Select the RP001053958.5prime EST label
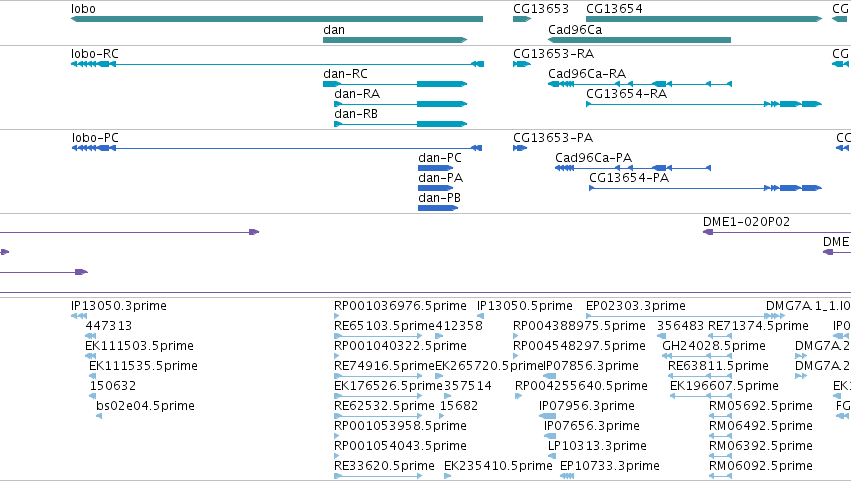The height and width of the screenshot is (481, 851). [401, 427]
